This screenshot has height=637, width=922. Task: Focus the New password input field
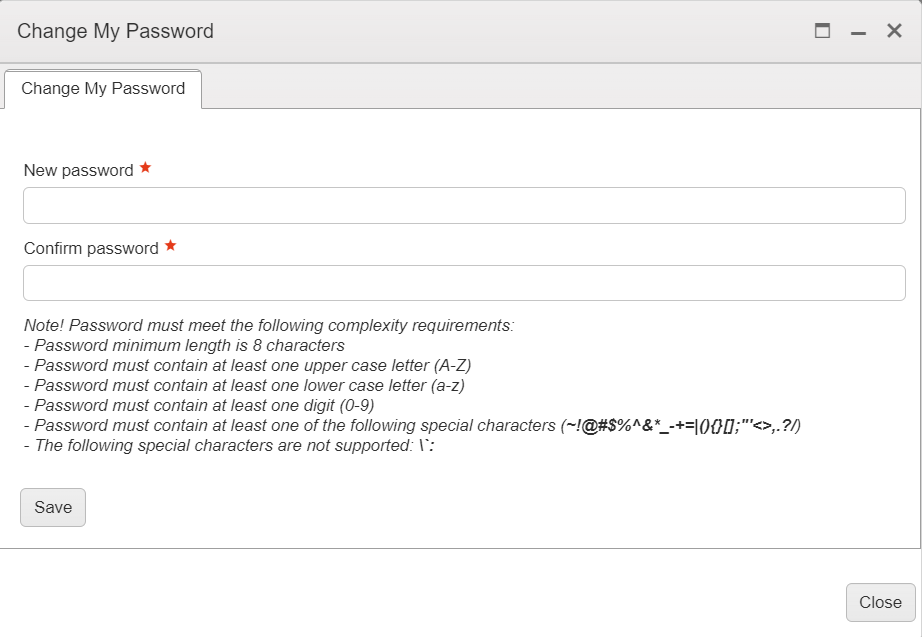[464, 206]
